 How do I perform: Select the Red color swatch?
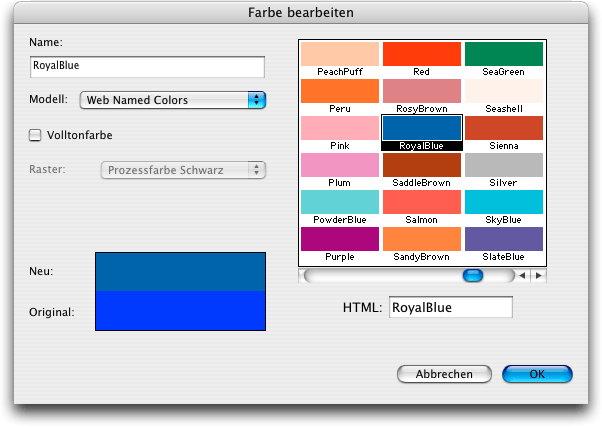pos(422,54)
